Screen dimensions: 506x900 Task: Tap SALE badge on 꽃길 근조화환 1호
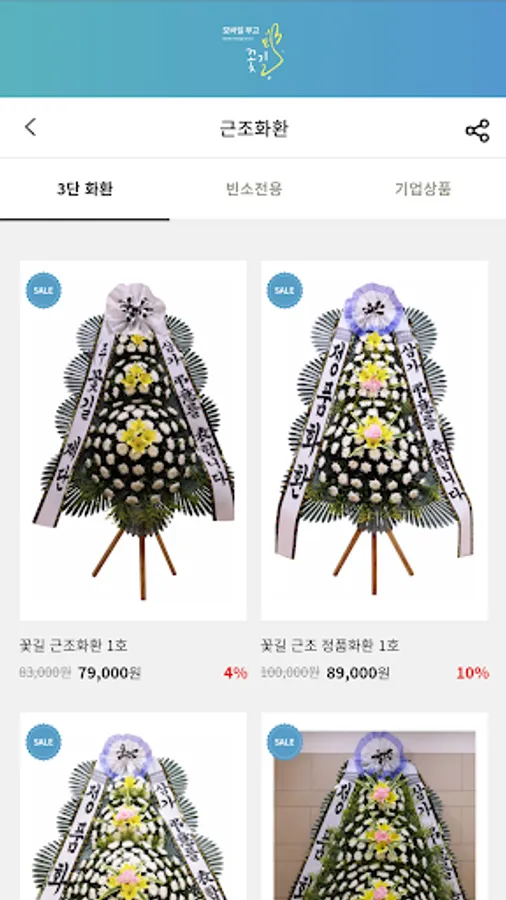pyautogui.click(x=44, y=290)
